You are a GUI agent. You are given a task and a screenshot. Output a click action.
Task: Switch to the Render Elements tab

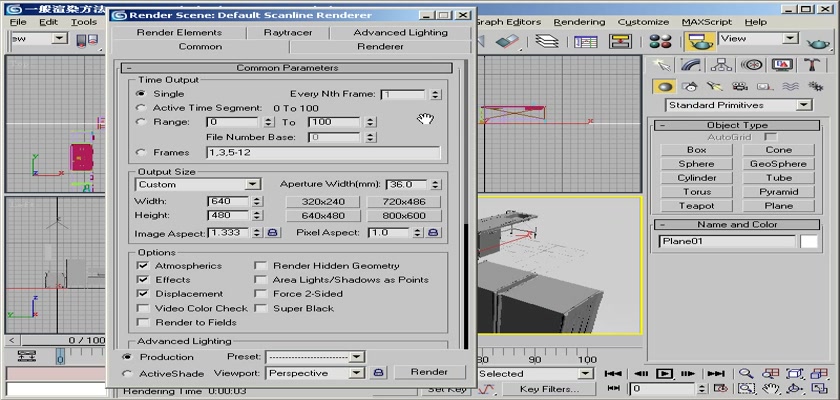click(179, 33)
